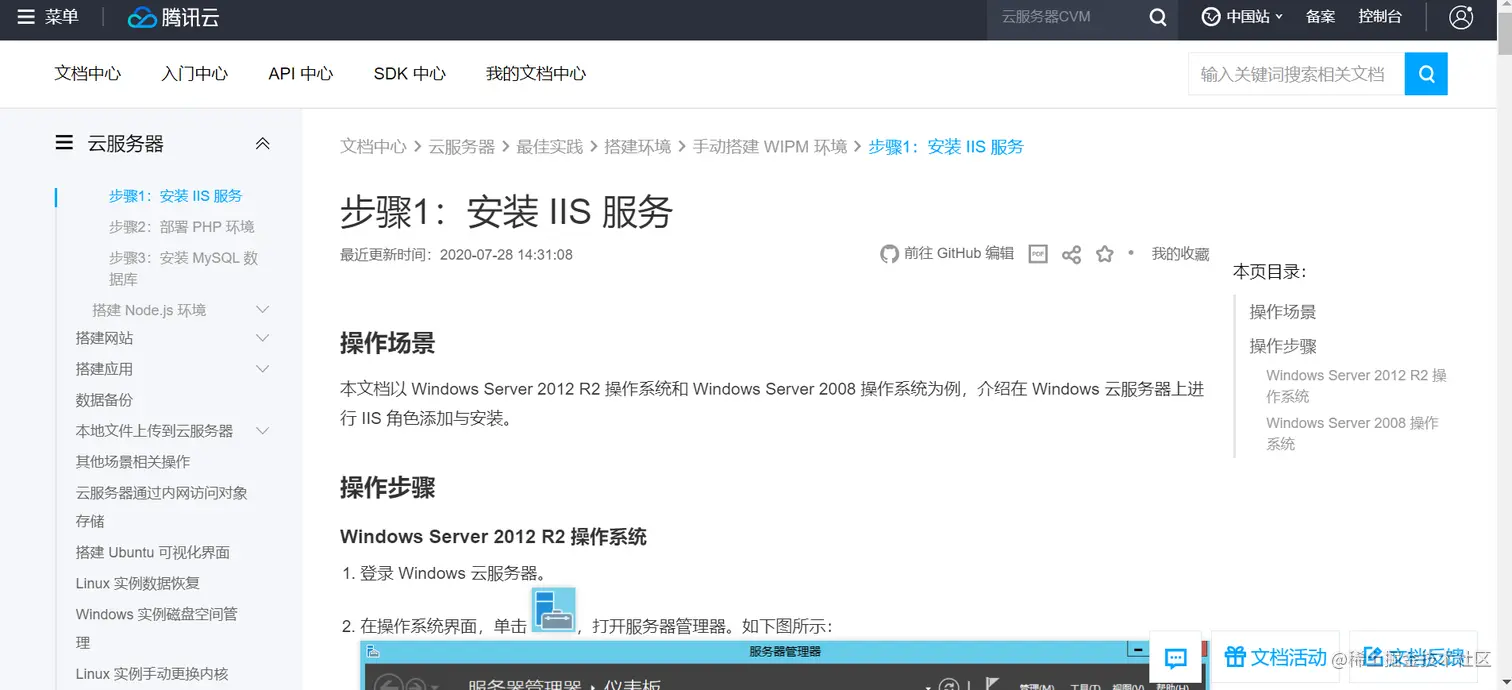Open the 服务器管理器 screenshot image
The image size is (1512, 690).
(783, 665)
